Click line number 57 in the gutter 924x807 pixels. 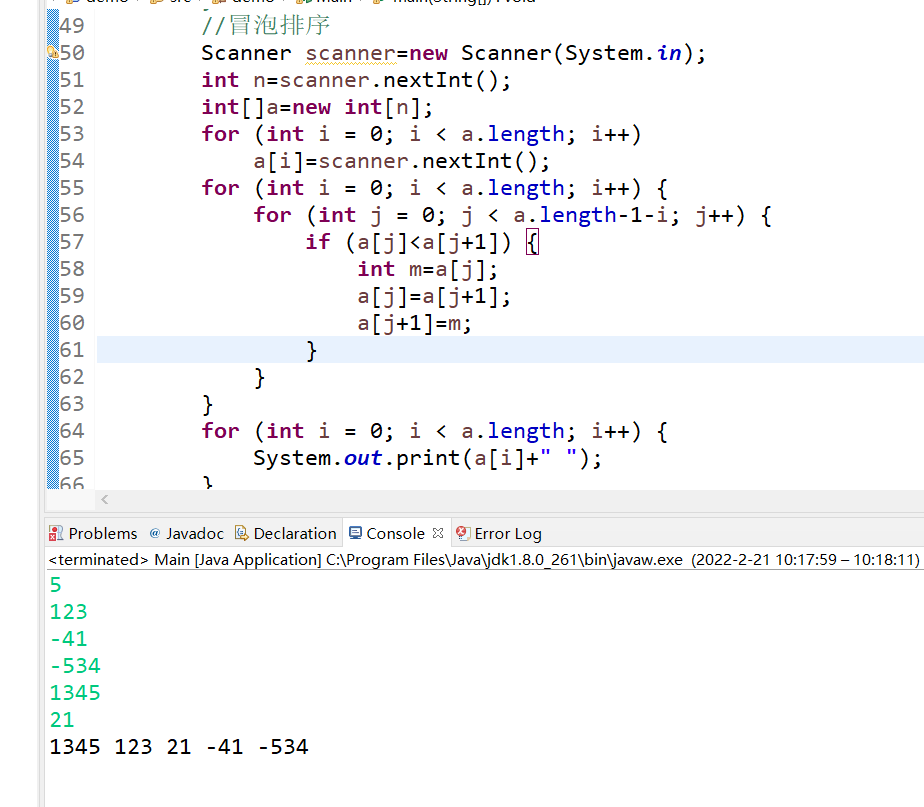72,242
